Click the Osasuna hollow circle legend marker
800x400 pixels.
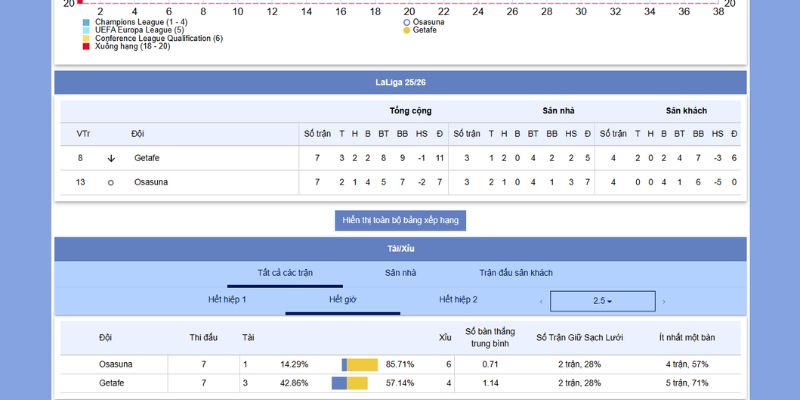(406, 21)
